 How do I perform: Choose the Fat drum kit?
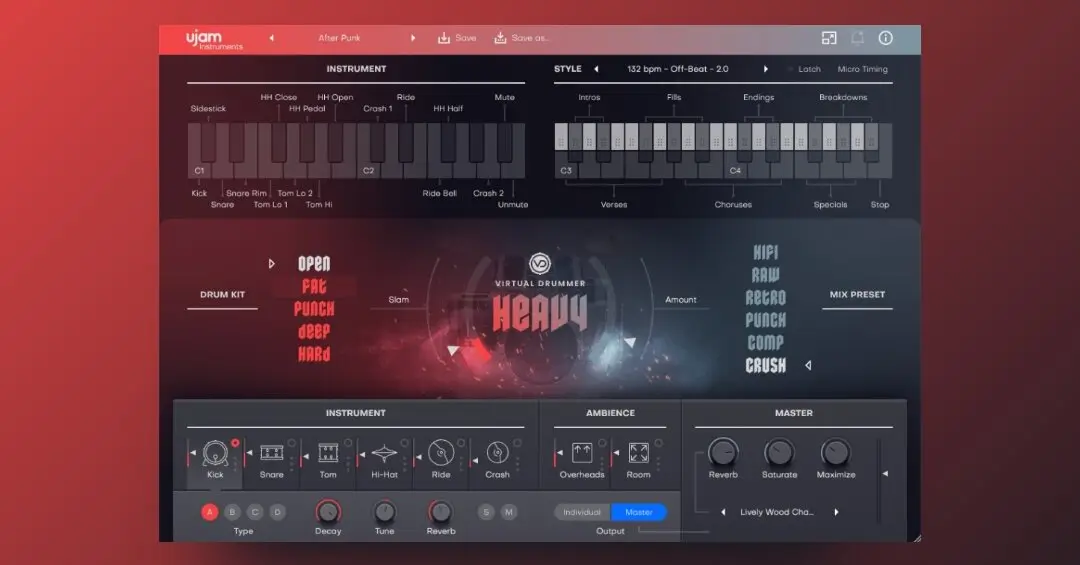[x=314, y=286]
